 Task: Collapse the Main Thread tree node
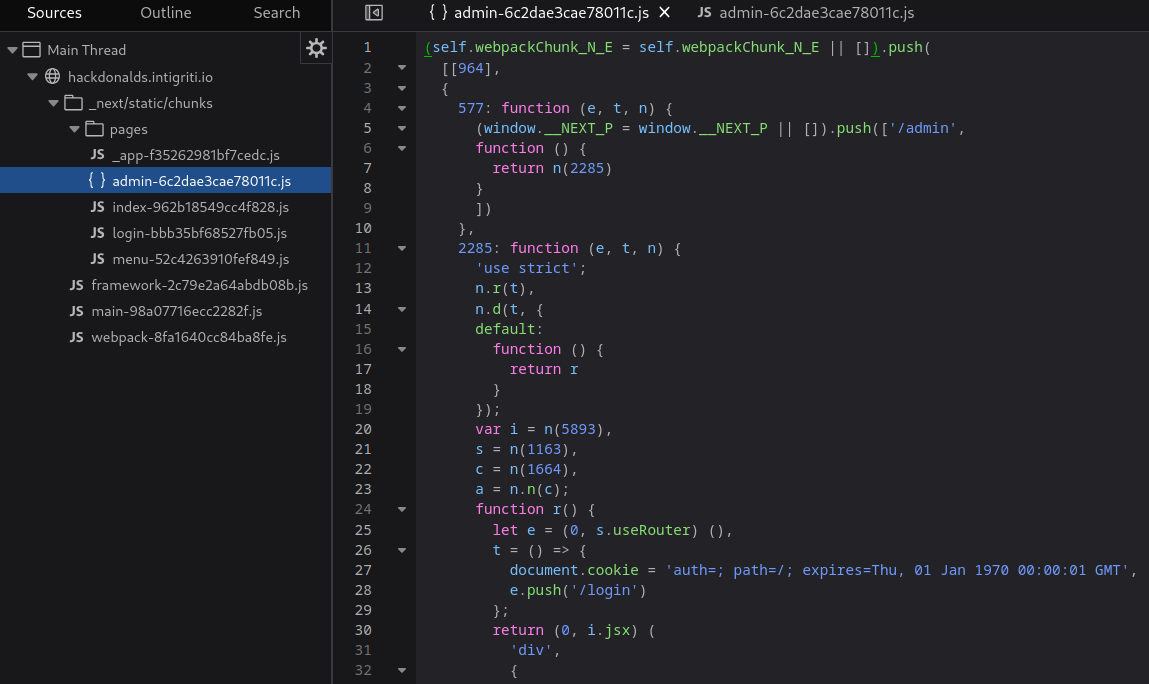[x=11, y=48]
